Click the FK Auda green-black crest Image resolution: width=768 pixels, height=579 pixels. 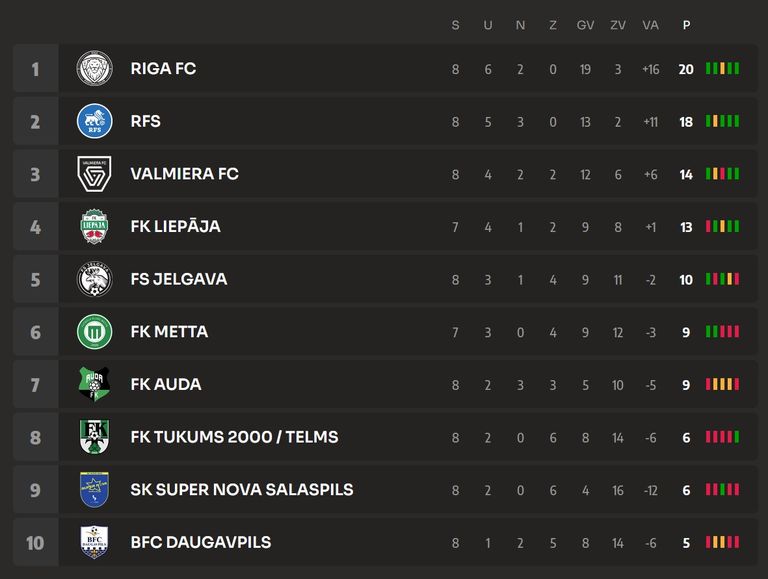pyautogui.click(x=95, y=385)
